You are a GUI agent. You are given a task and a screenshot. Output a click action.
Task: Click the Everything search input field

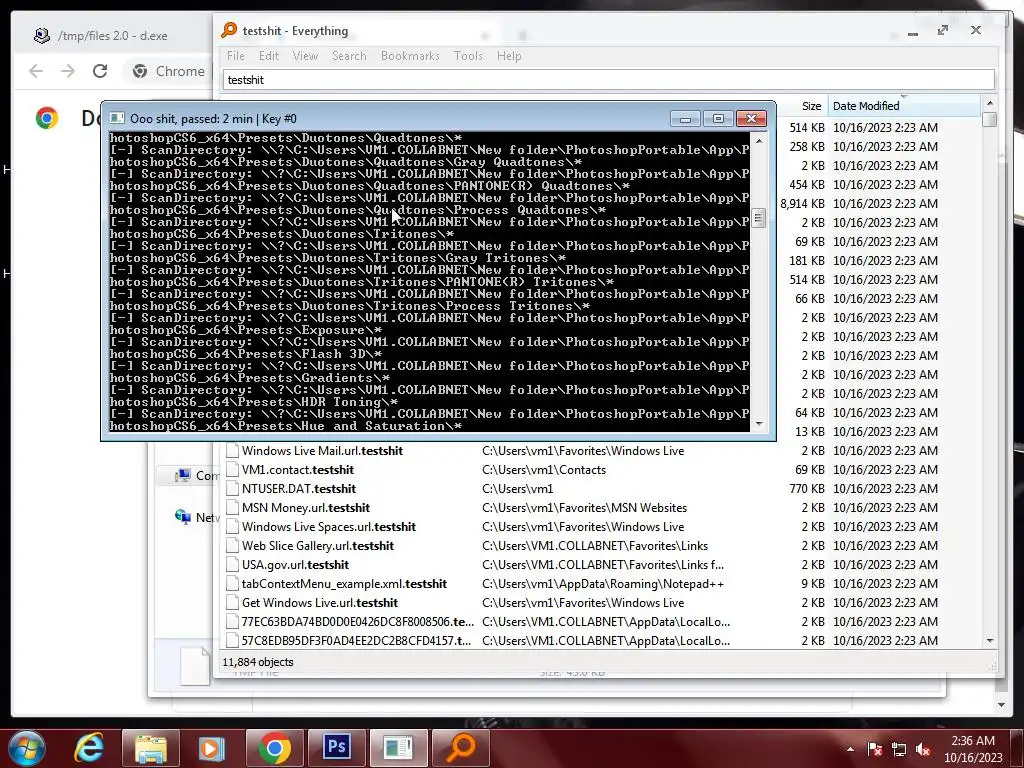609,80
